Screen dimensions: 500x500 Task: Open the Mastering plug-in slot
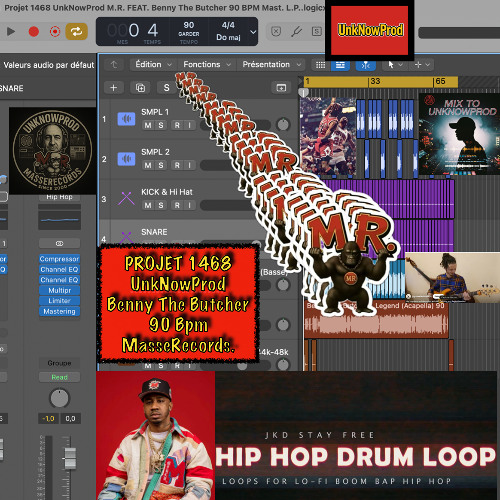pos(59,311)
